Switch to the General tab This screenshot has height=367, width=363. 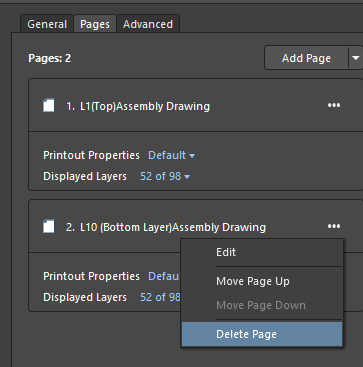coord(47,24)
